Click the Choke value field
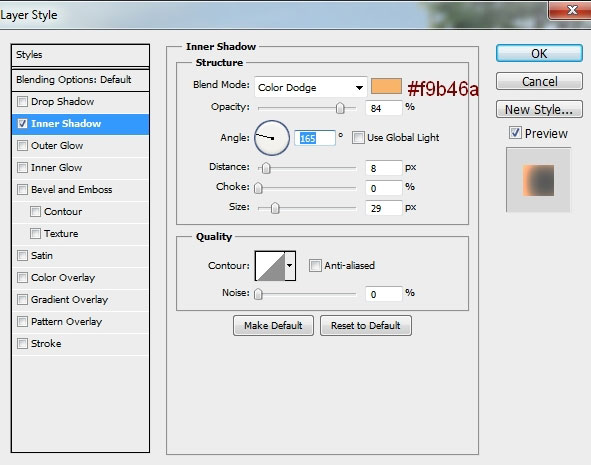The height and width of the screenshot is (465, 591). [x=384, y=188]
